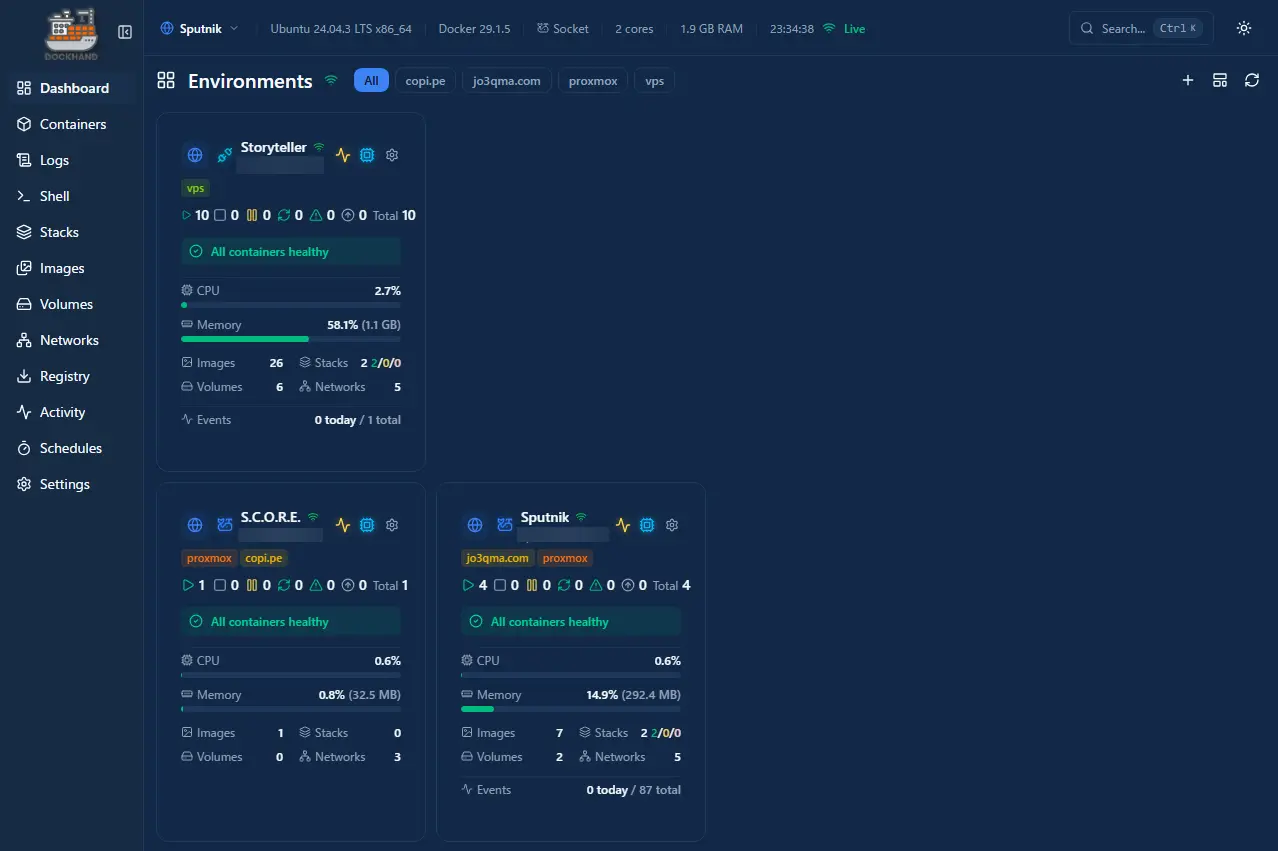Click the globe icon on the S.C.O.R.E. card

coord(194,525)
